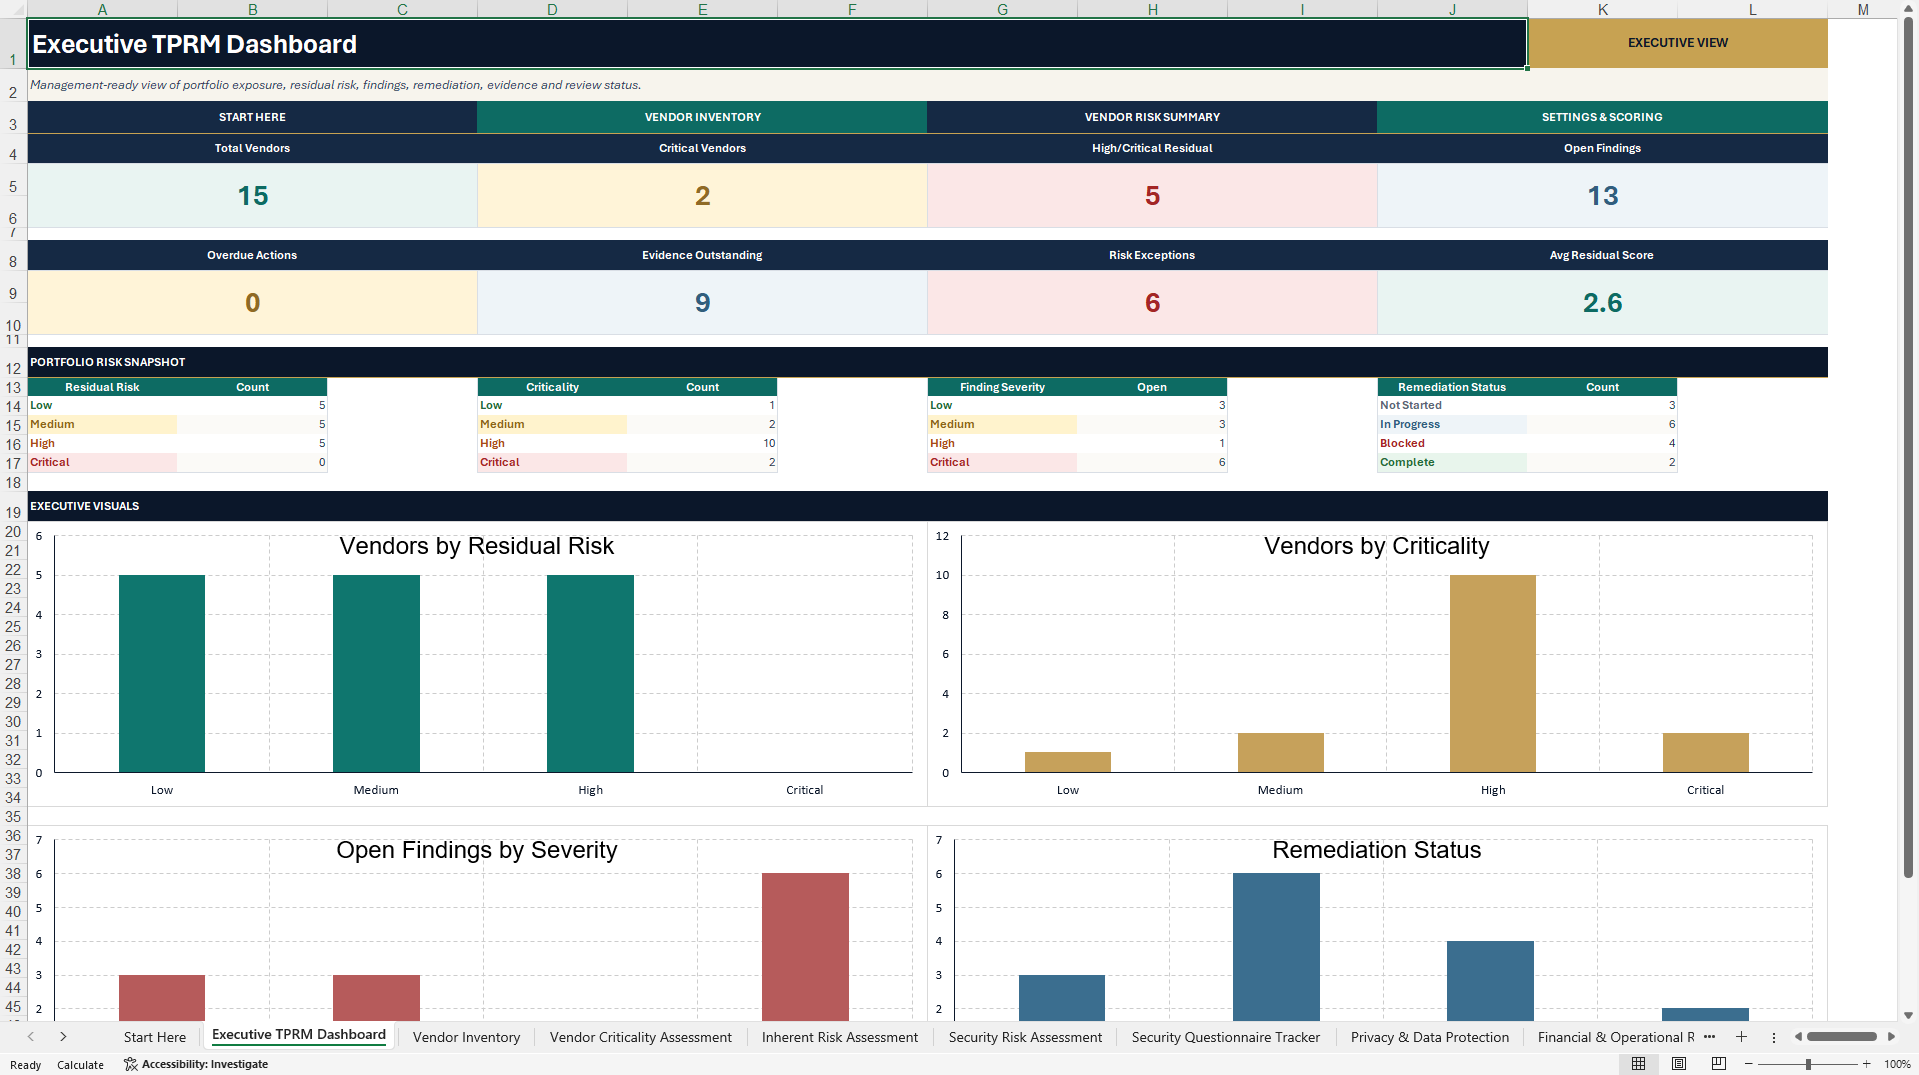Viewport: 1919px width, 1075px height.
Task: Click horizontal scrollbar right arrow
Action: click(x=1891, y=1037)
